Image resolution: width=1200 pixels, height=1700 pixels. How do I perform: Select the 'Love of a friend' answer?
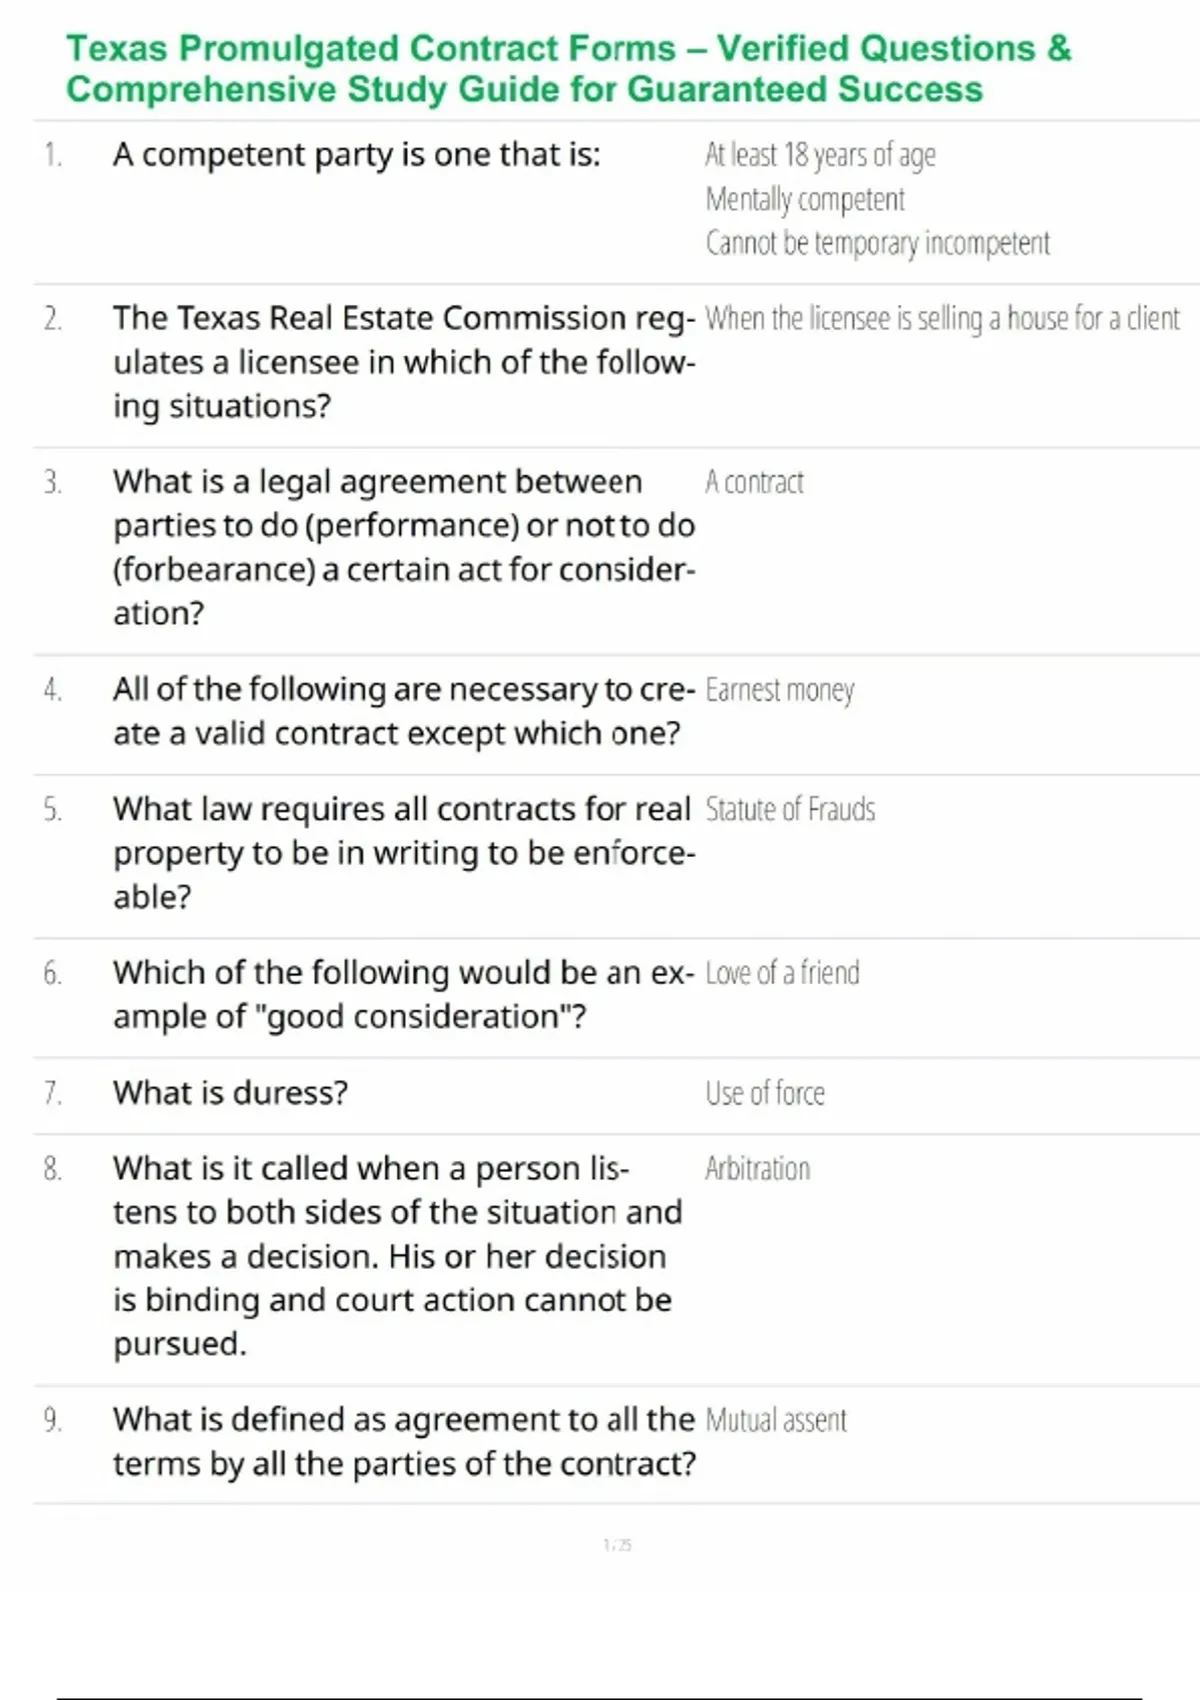tap(782, 973)
